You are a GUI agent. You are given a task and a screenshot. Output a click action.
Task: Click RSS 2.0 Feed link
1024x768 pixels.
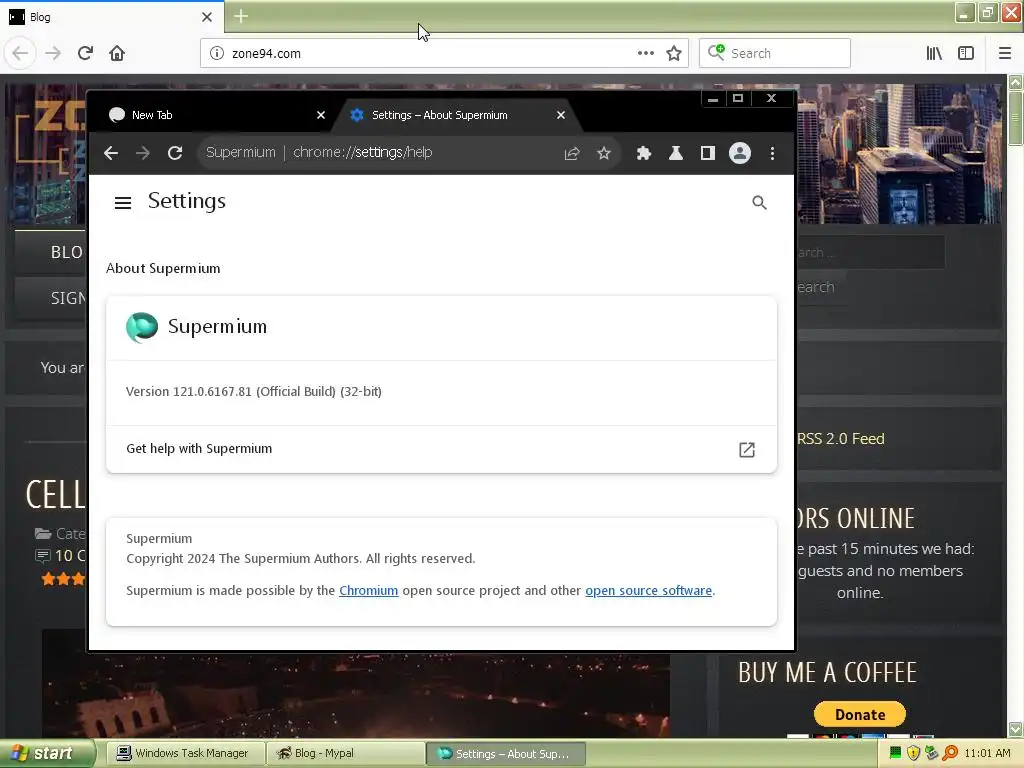[x=840, y=439]
